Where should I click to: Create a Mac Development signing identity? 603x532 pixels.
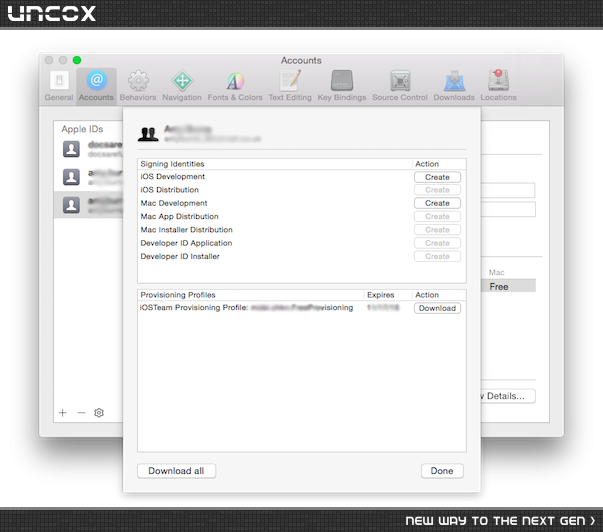tap(437, 203)
